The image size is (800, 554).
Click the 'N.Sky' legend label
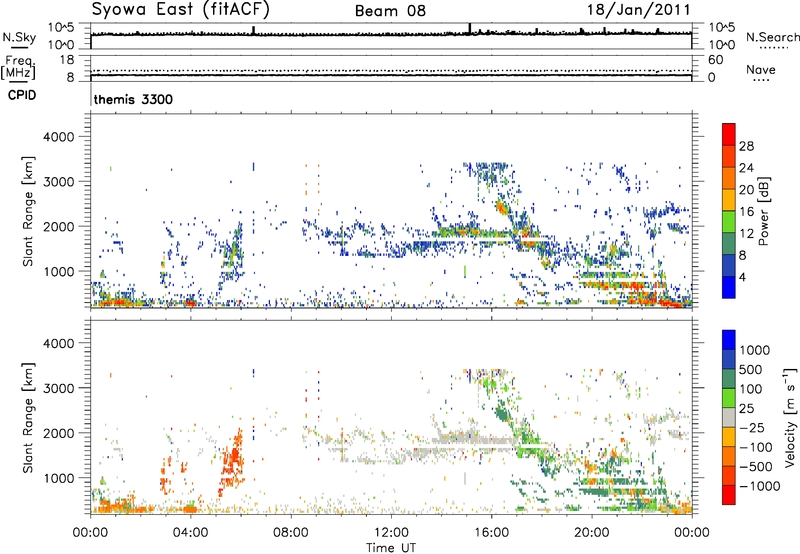click(19, 37)
